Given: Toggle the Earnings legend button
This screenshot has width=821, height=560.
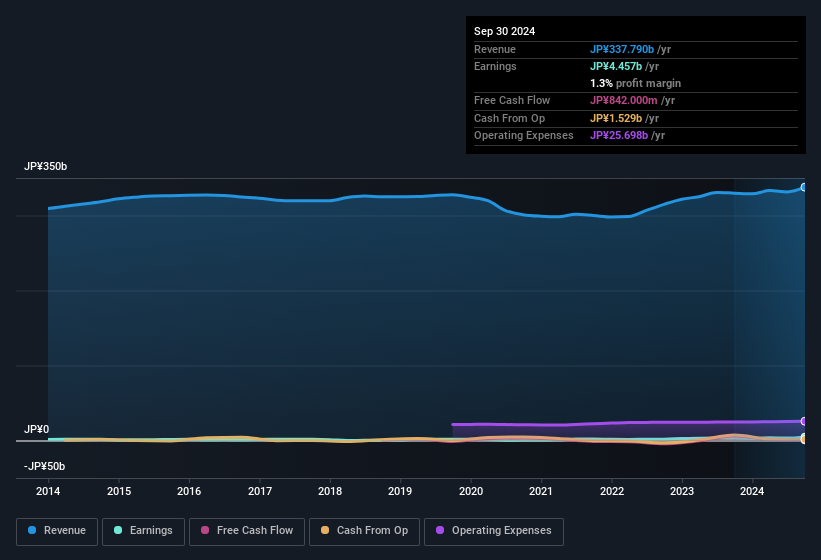Looking at the screenshot, I should click(143, 531).
